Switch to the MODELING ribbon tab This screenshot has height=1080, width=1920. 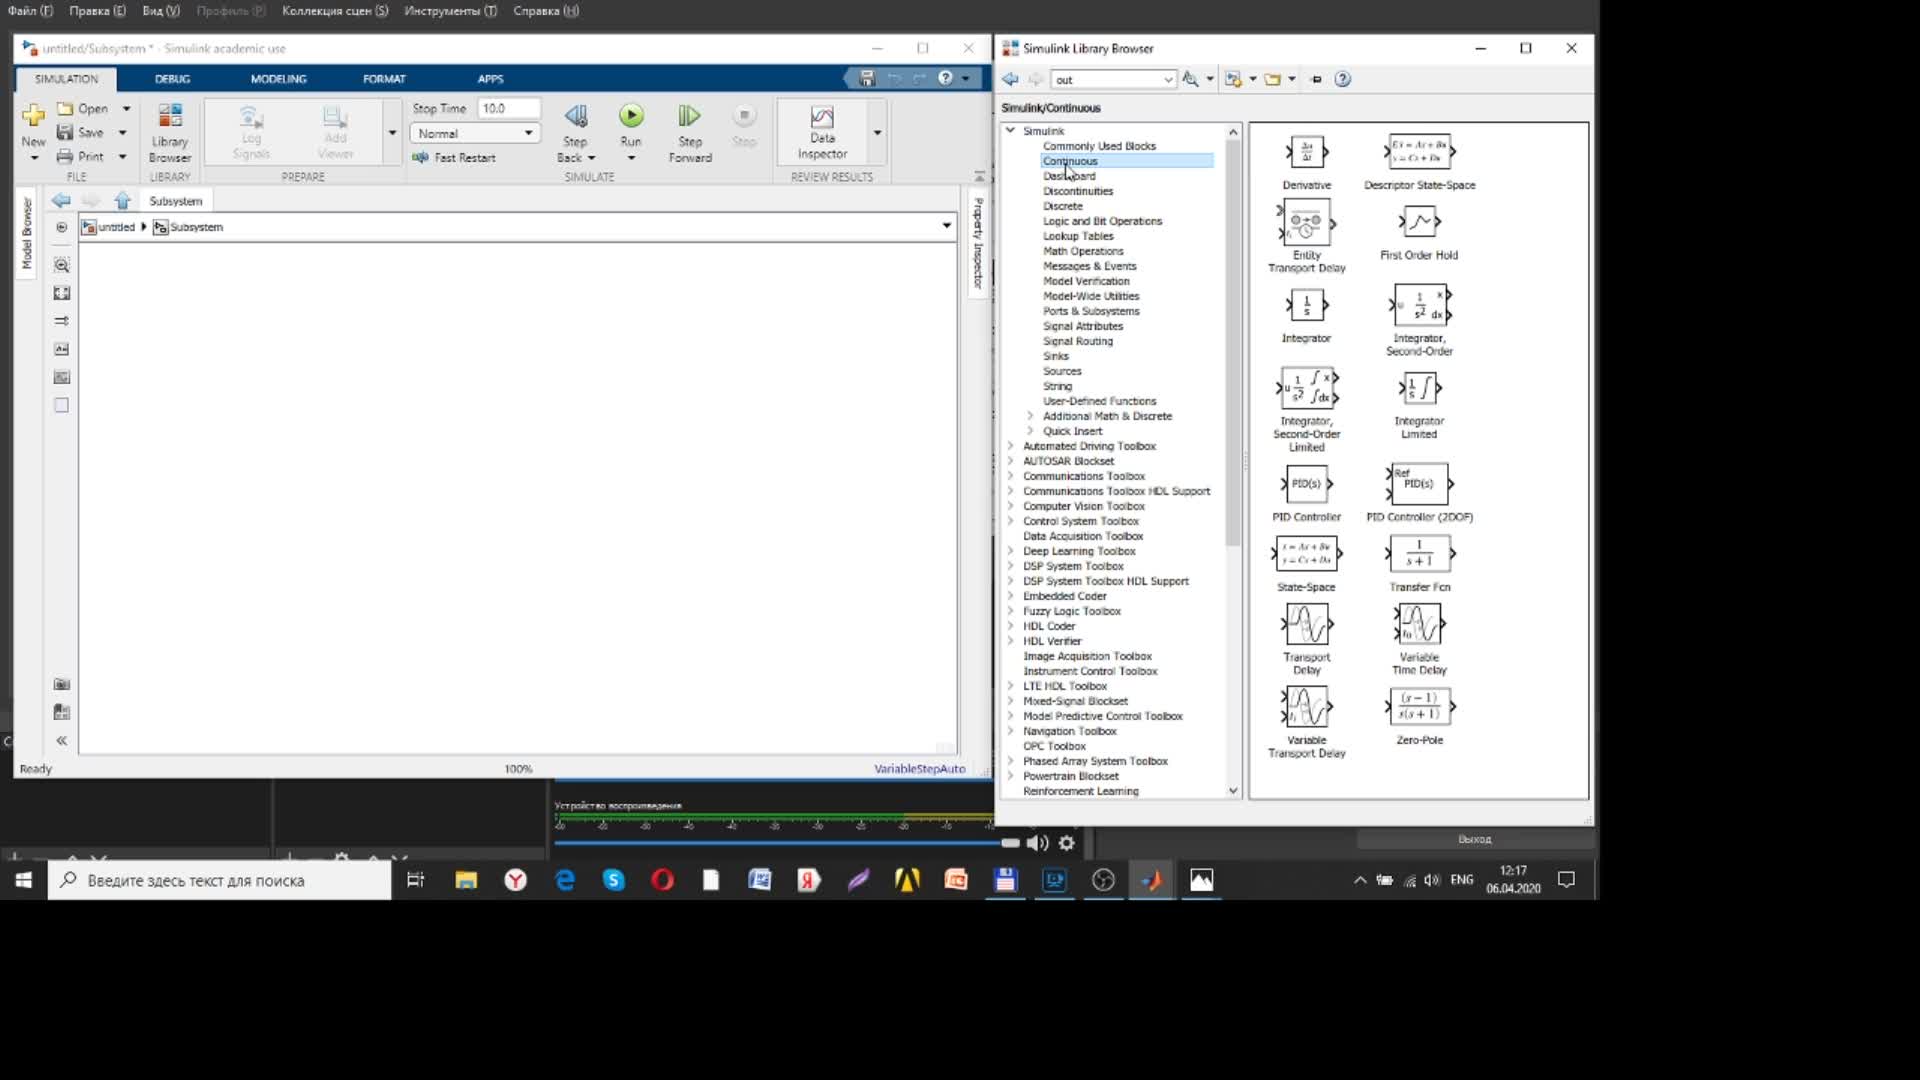point(278,78)
